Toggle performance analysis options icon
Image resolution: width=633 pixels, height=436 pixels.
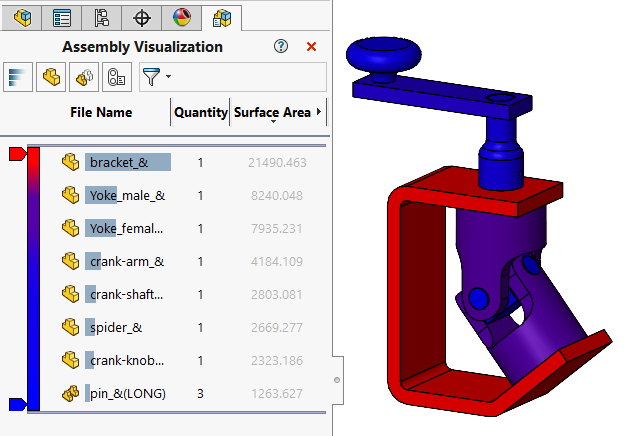coord(117,77)
